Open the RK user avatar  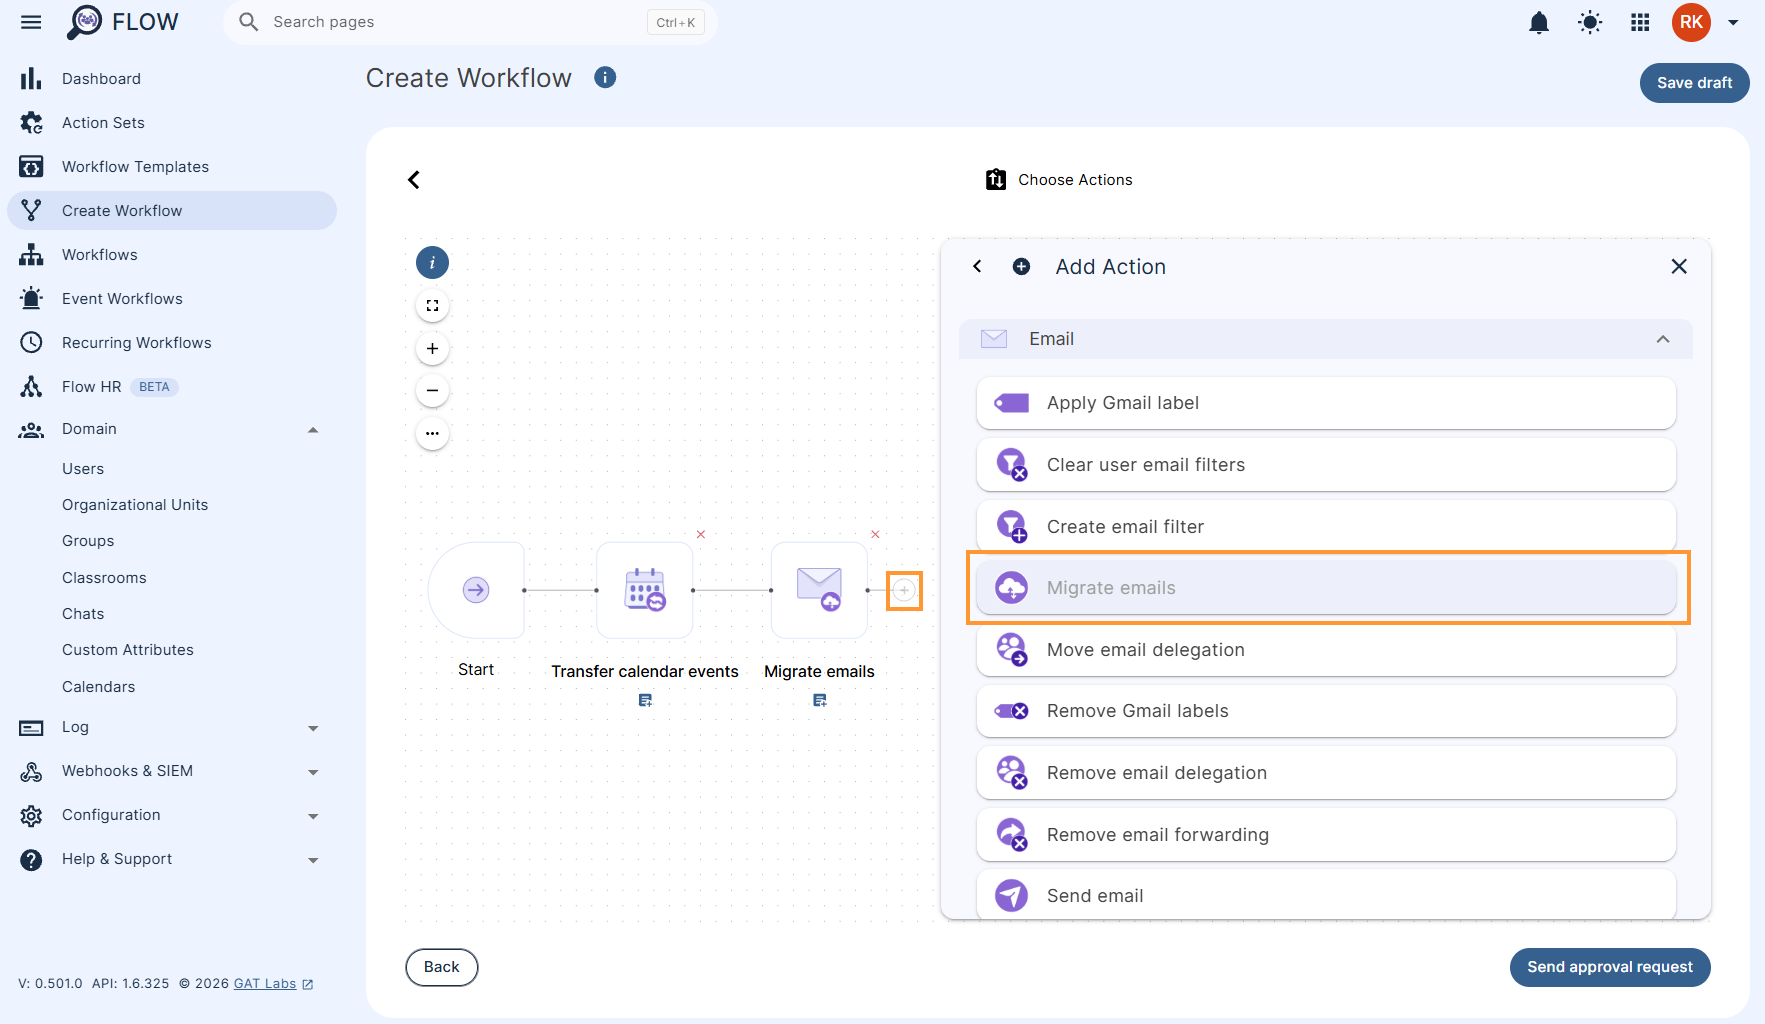(x=1691, y=22)
